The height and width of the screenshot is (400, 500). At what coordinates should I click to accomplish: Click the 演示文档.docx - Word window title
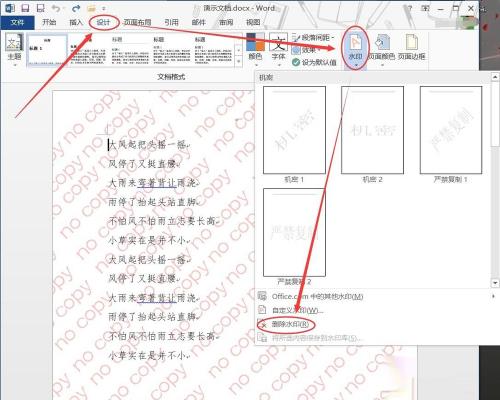coord(239,8)
